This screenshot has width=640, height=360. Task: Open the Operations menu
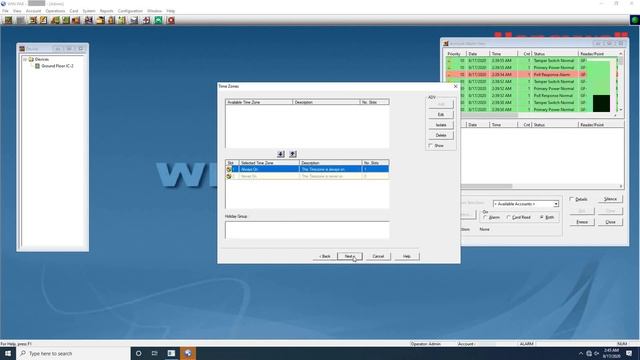tap(55, 11)
